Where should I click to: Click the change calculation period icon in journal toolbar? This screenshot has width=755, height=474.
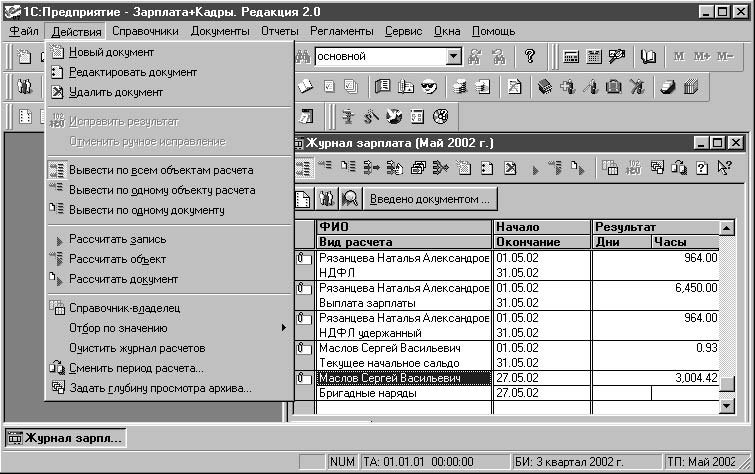679,168
